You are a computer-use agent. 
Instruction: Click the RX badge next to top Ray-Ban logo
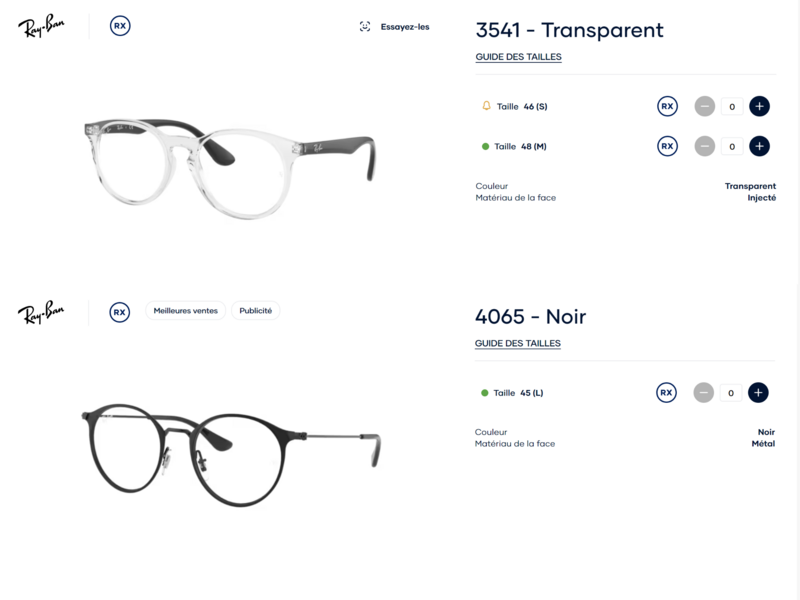120,26
